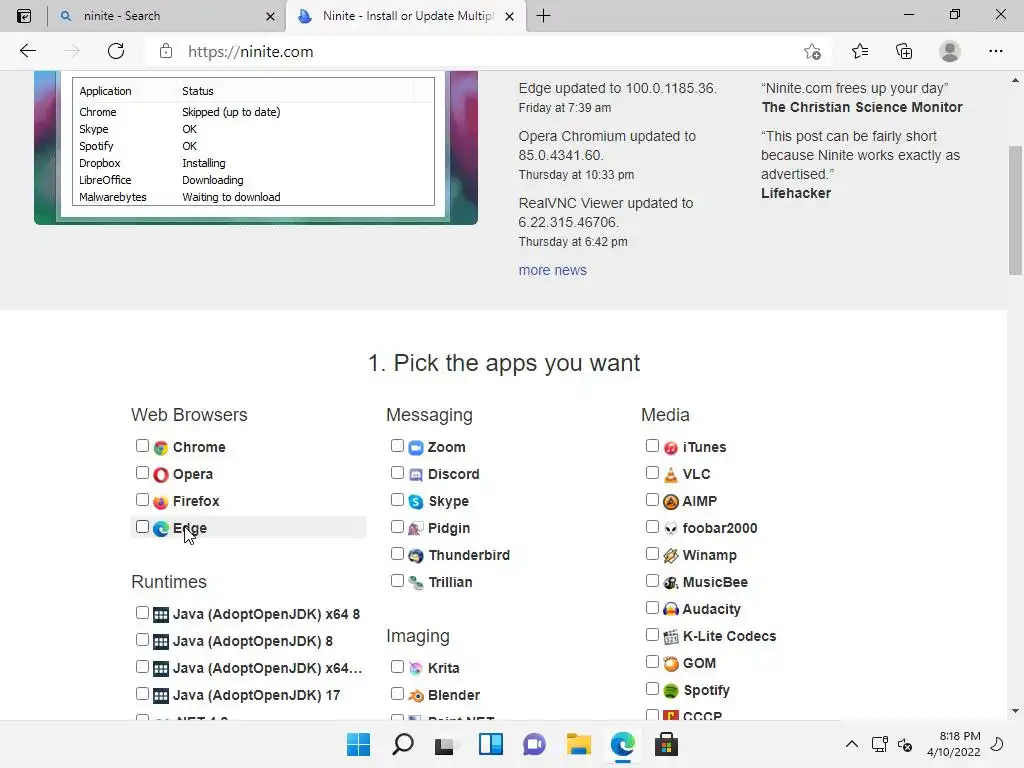This screenshot has width=1024, height=768.
Task: Check the Edge checkbox
Action: point(142,527)
